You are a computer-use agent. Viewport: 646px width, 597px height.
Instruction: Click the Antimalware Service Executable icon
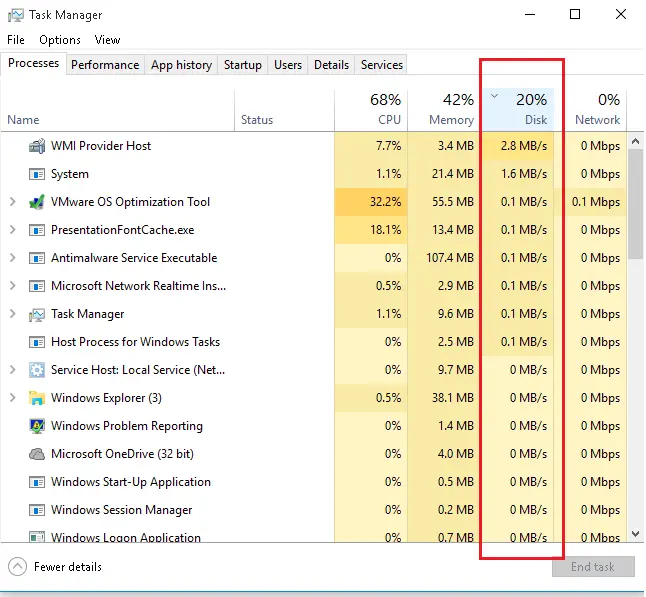[37, 258]
